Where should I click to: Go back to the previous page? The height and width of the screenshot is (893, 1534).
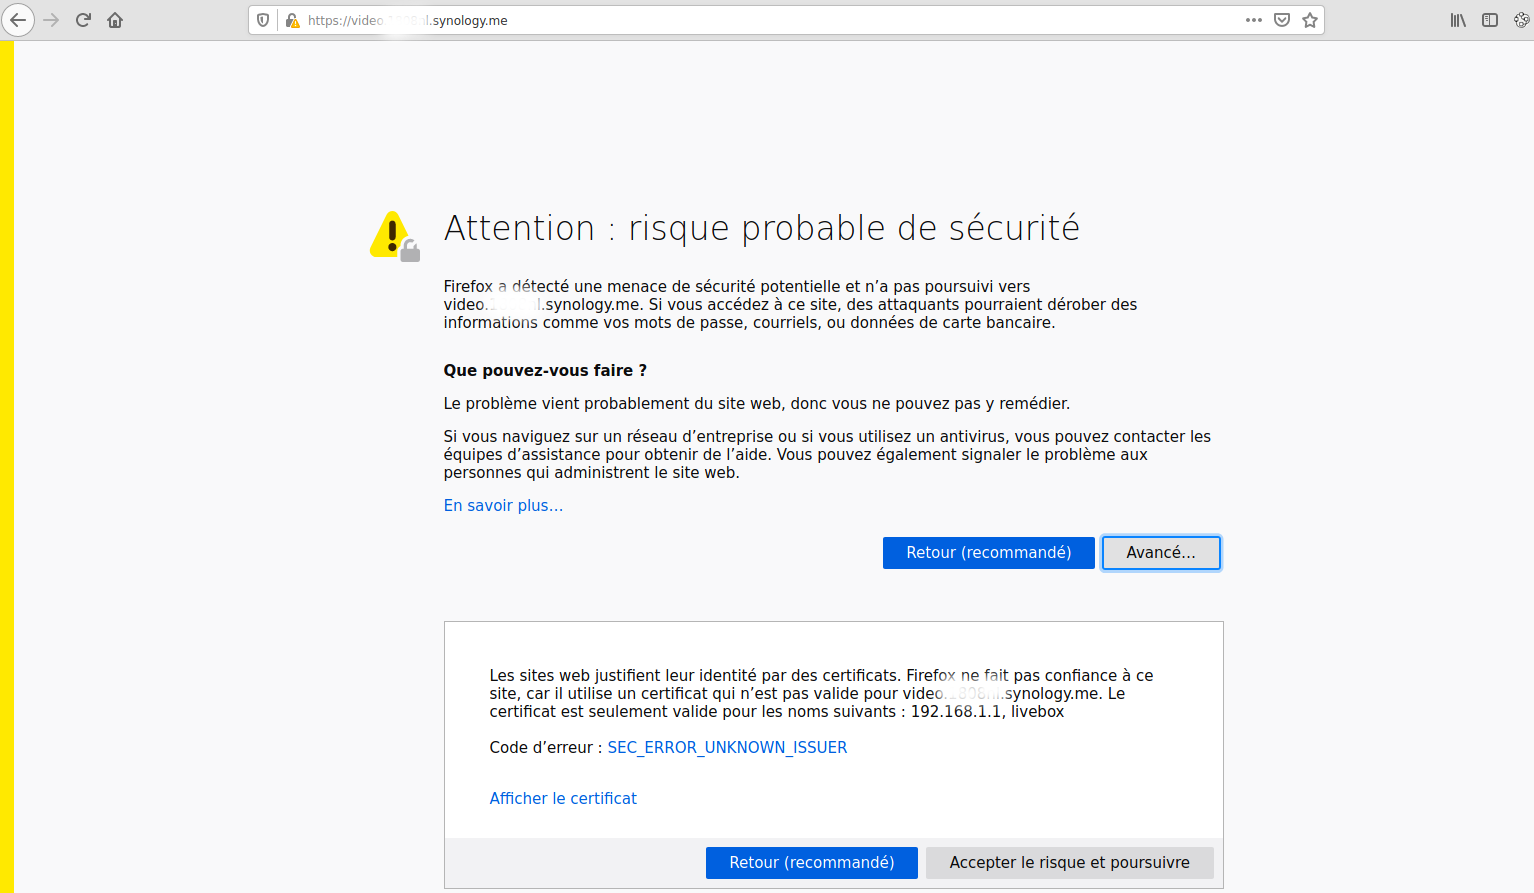click(x=18, y=20)
